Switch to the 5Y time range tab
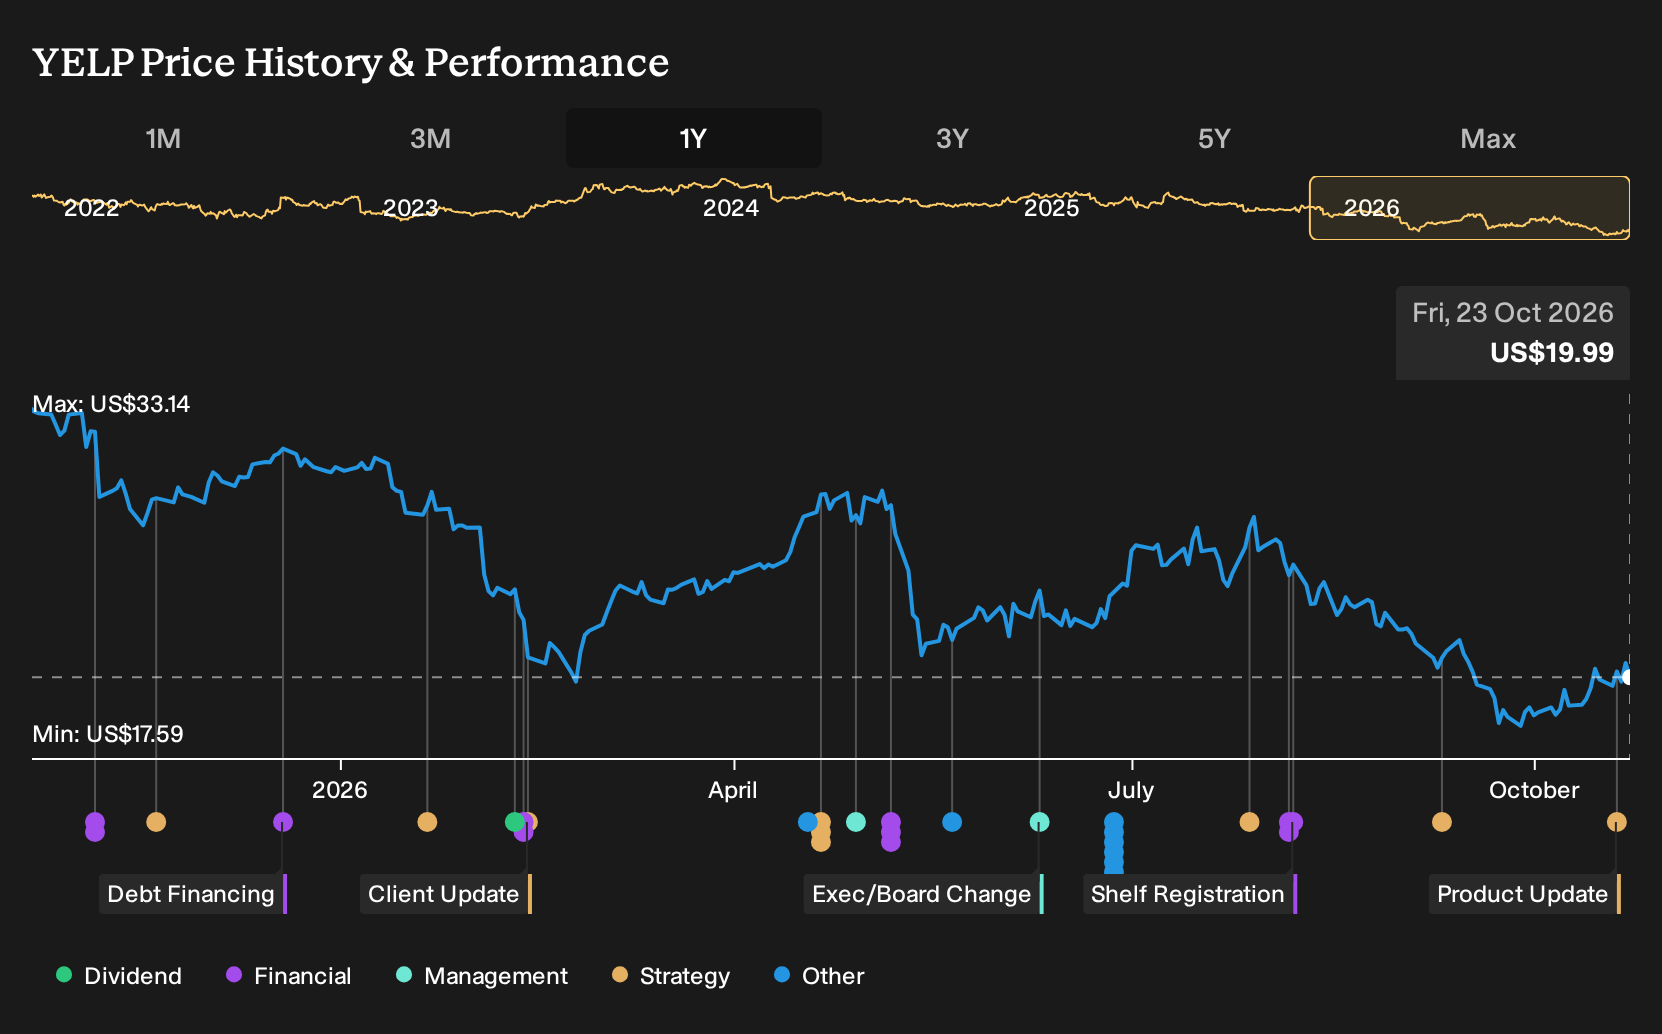Image resolution: width=1662 pixels, height=1034 pixels. coord(1214,139)
